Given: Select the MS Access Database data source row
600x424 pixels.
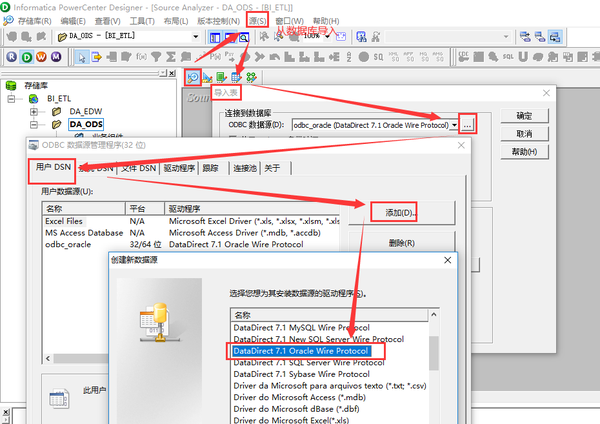Looking at the screenshot, I should pos(191,233).
